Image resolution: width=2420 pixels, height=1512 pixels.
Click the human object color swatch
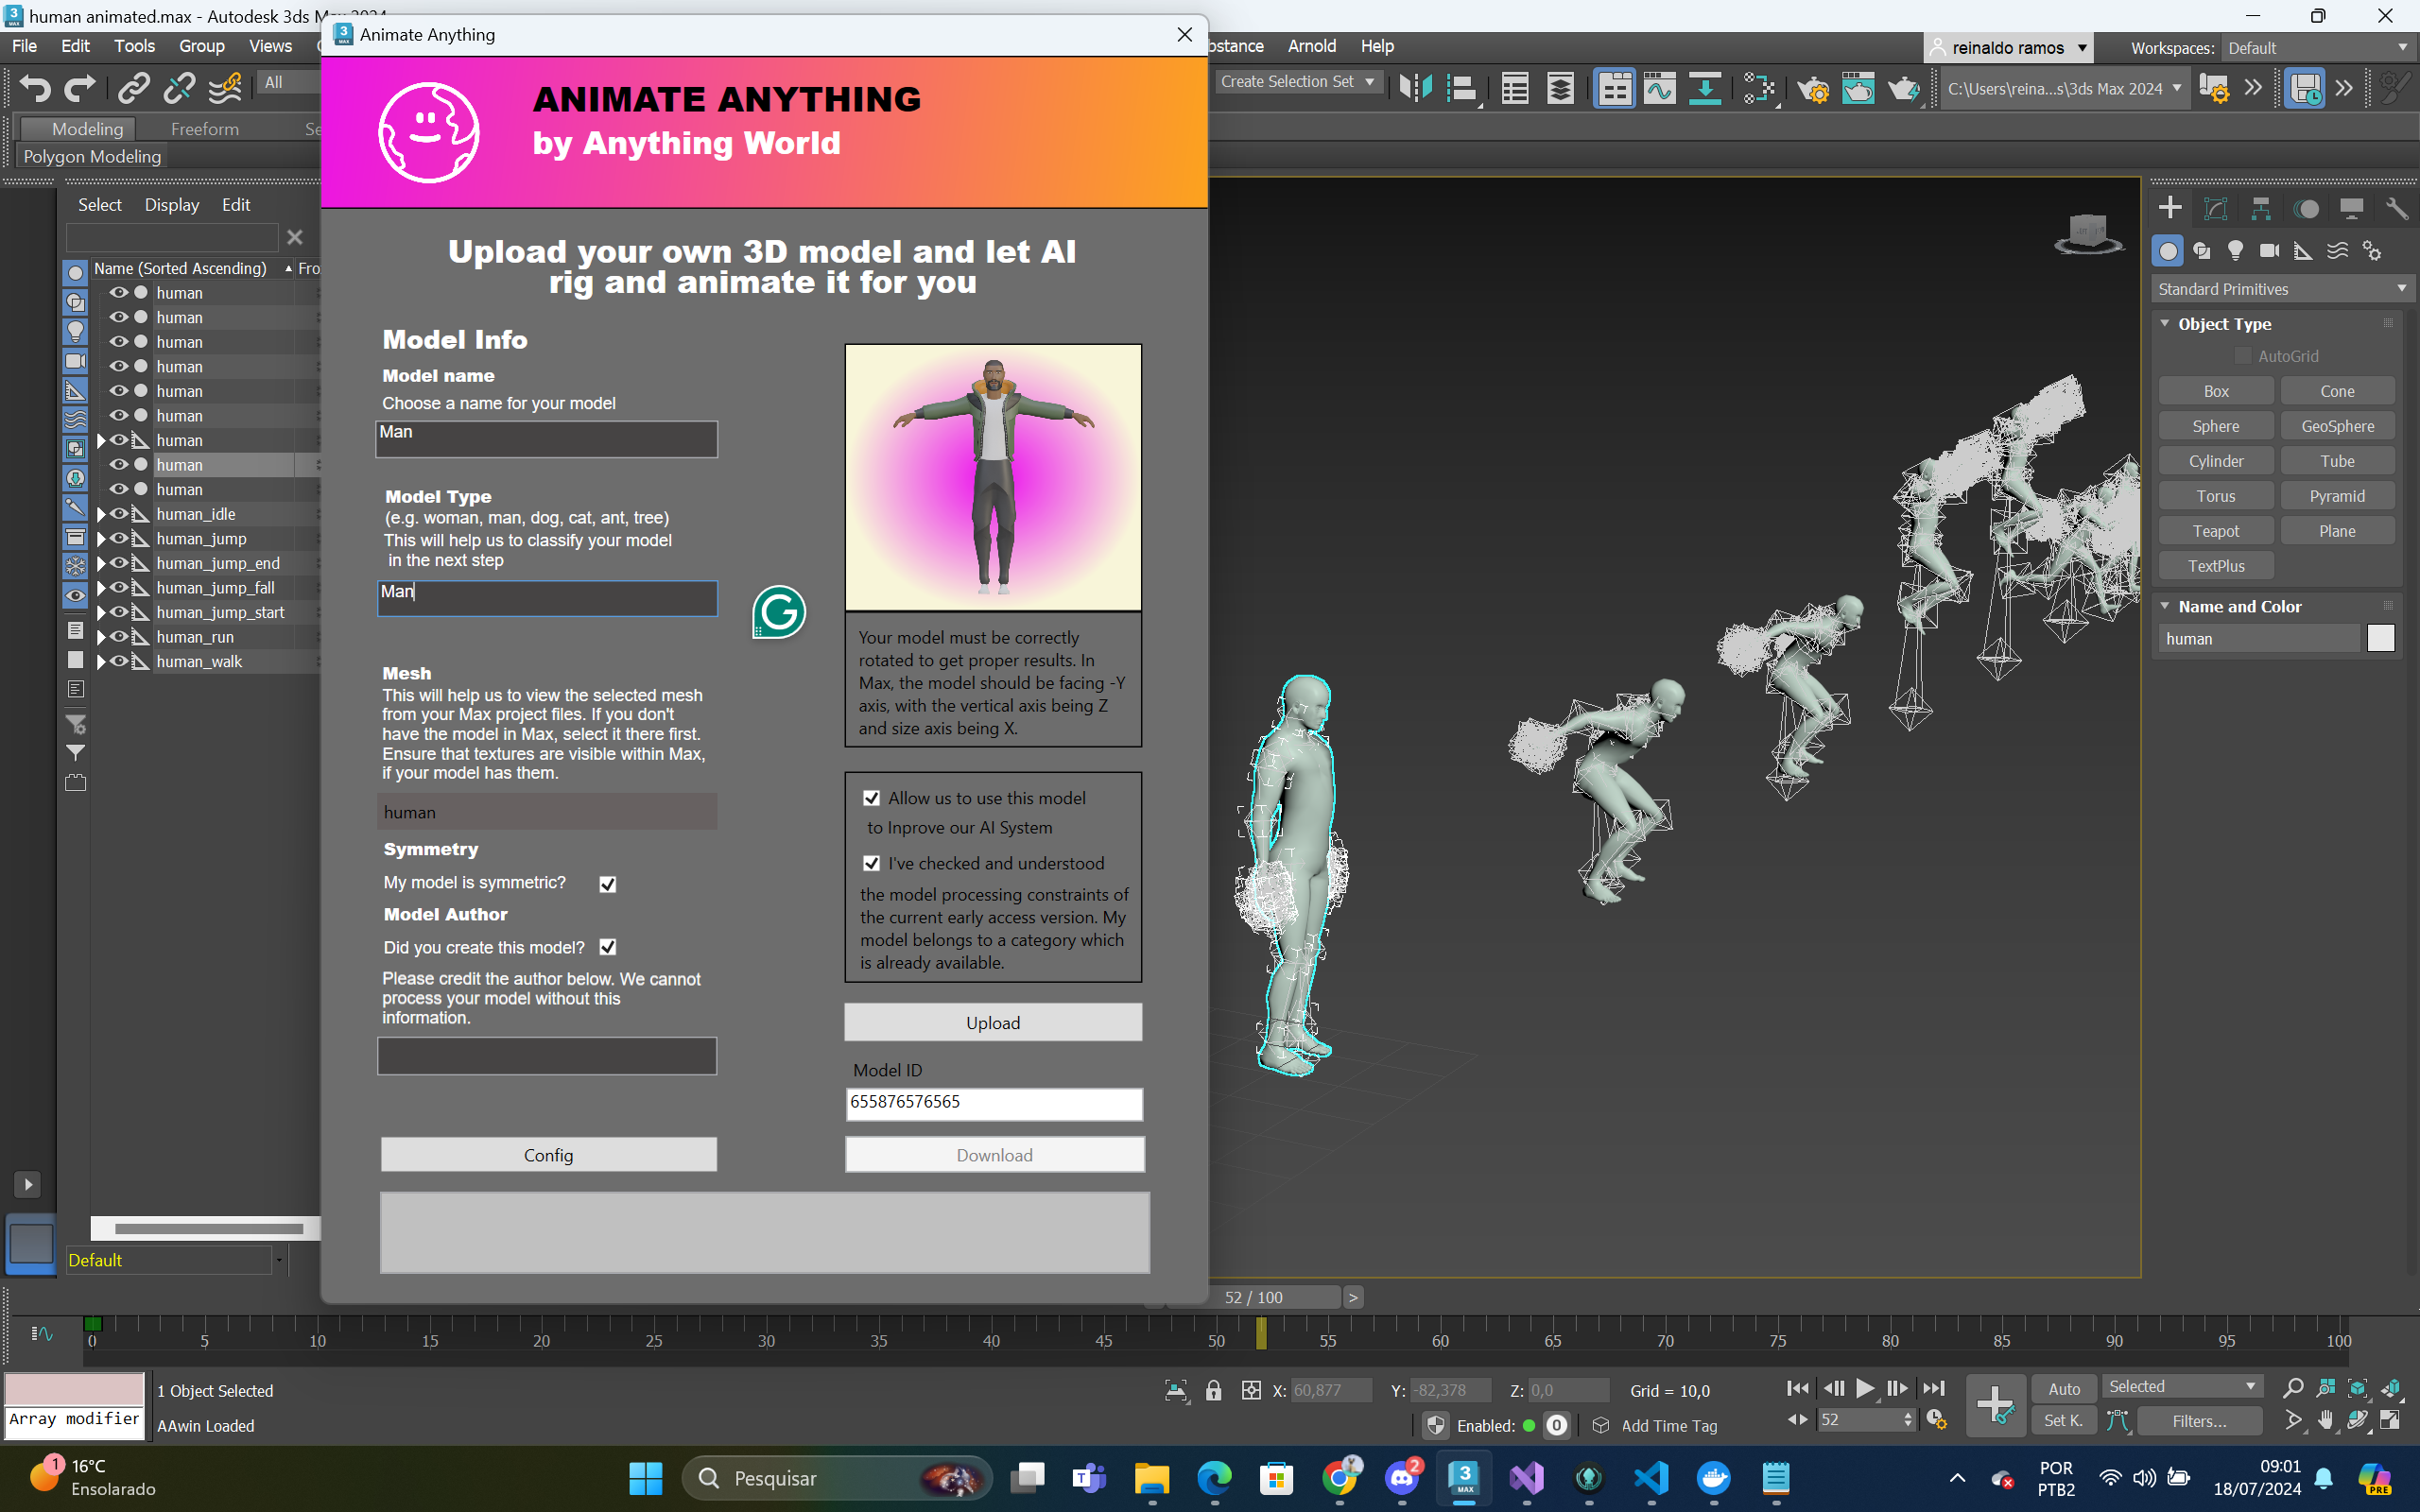coord(2380,639)
